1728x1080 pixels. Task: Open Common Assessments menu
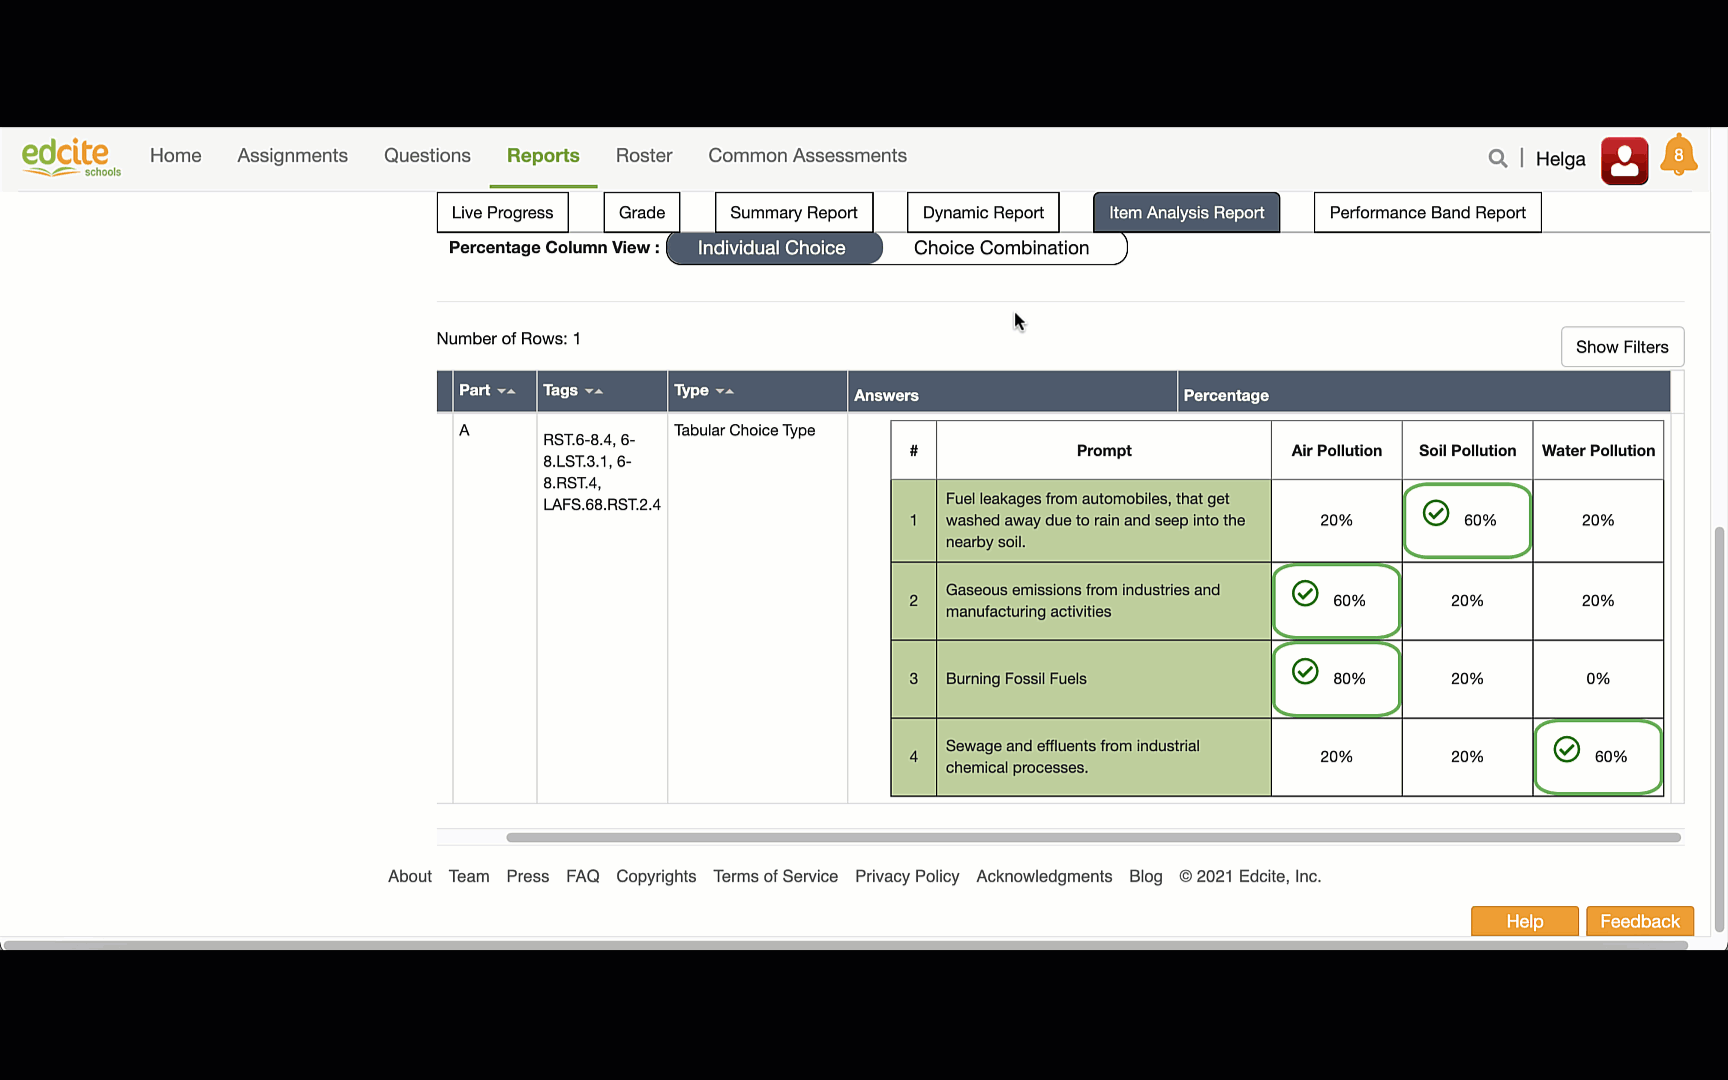tap(808, 156)
